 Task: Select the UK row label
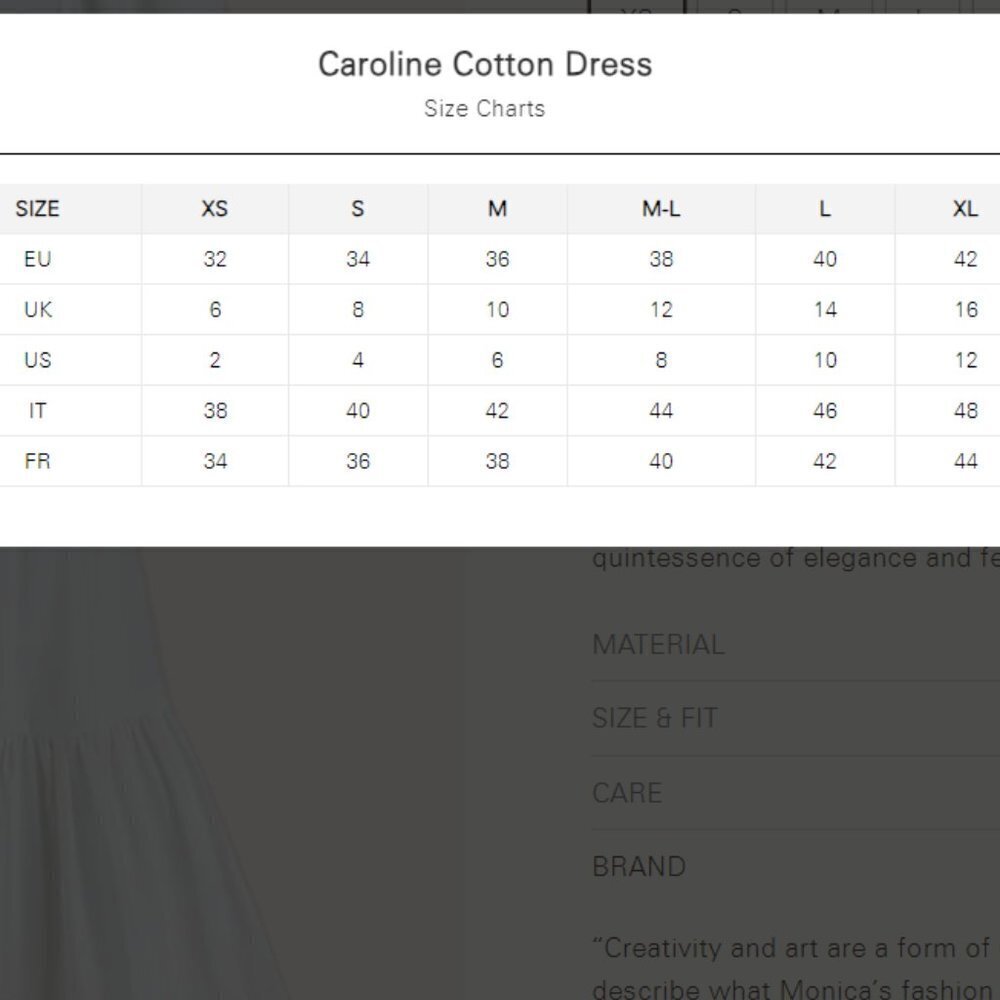pyautogui.click(x=38, y=309)
